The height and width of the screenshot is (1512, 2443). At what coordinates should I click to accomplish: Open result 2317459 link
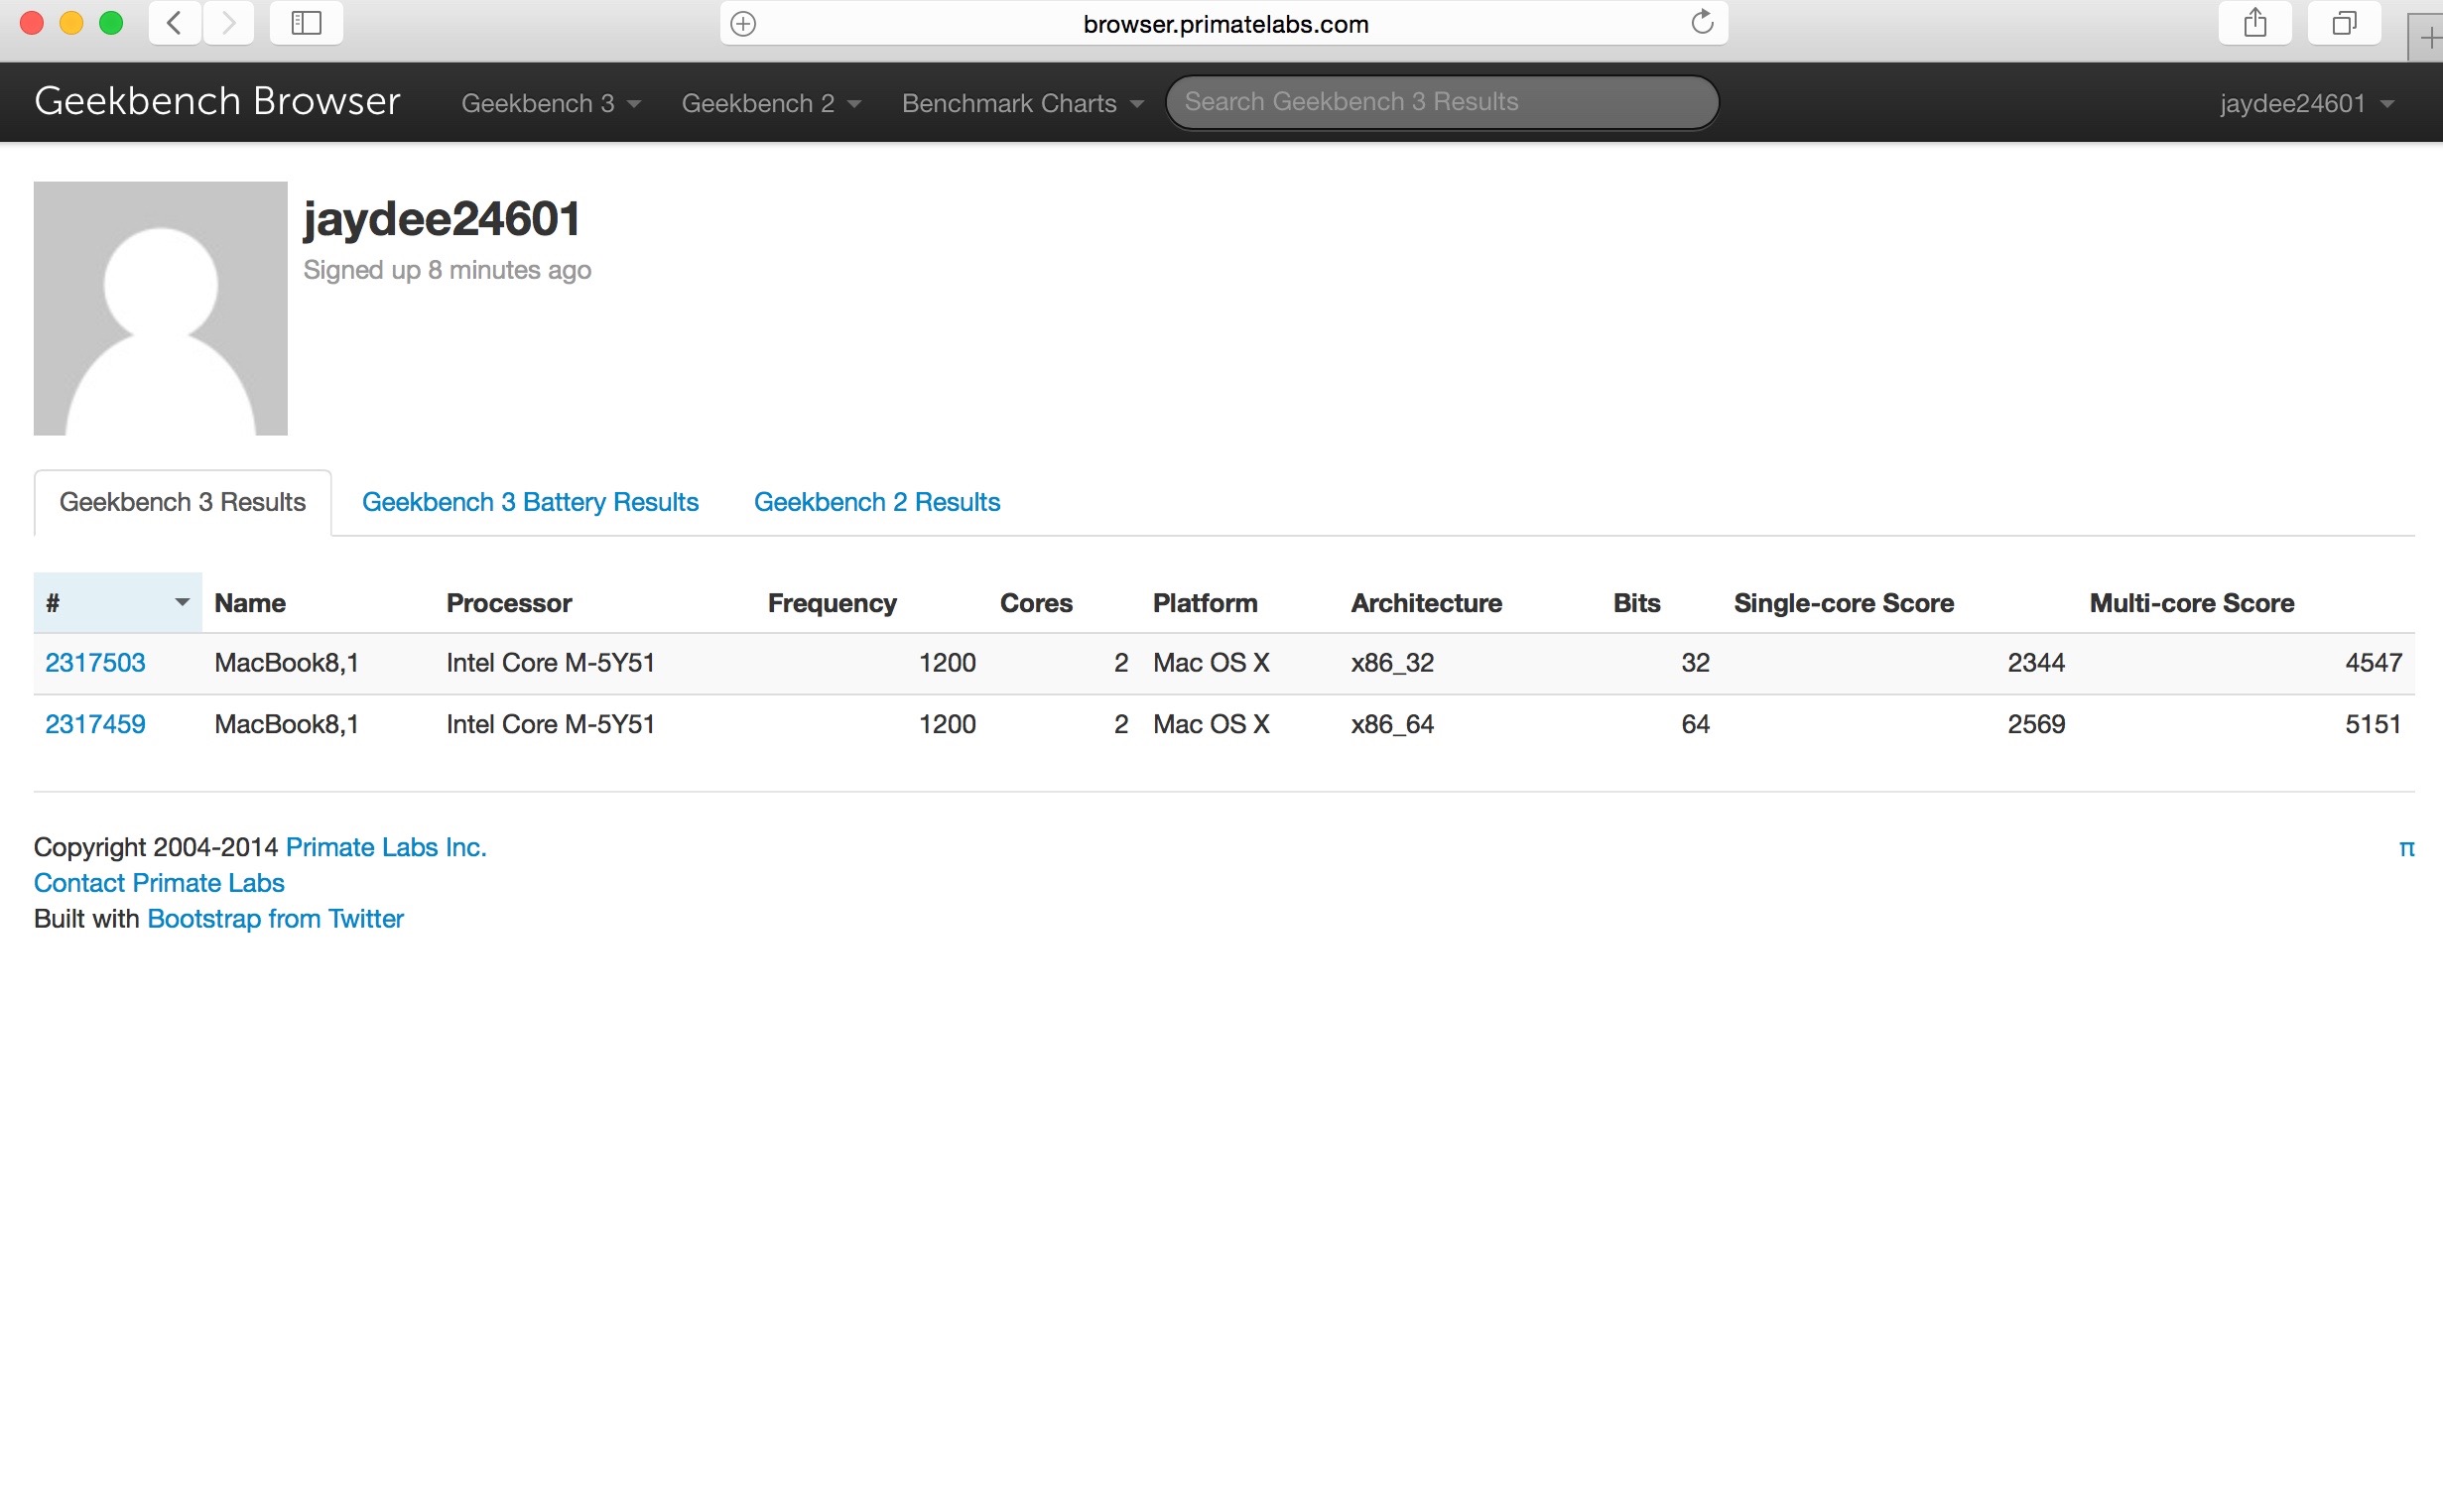95,724
